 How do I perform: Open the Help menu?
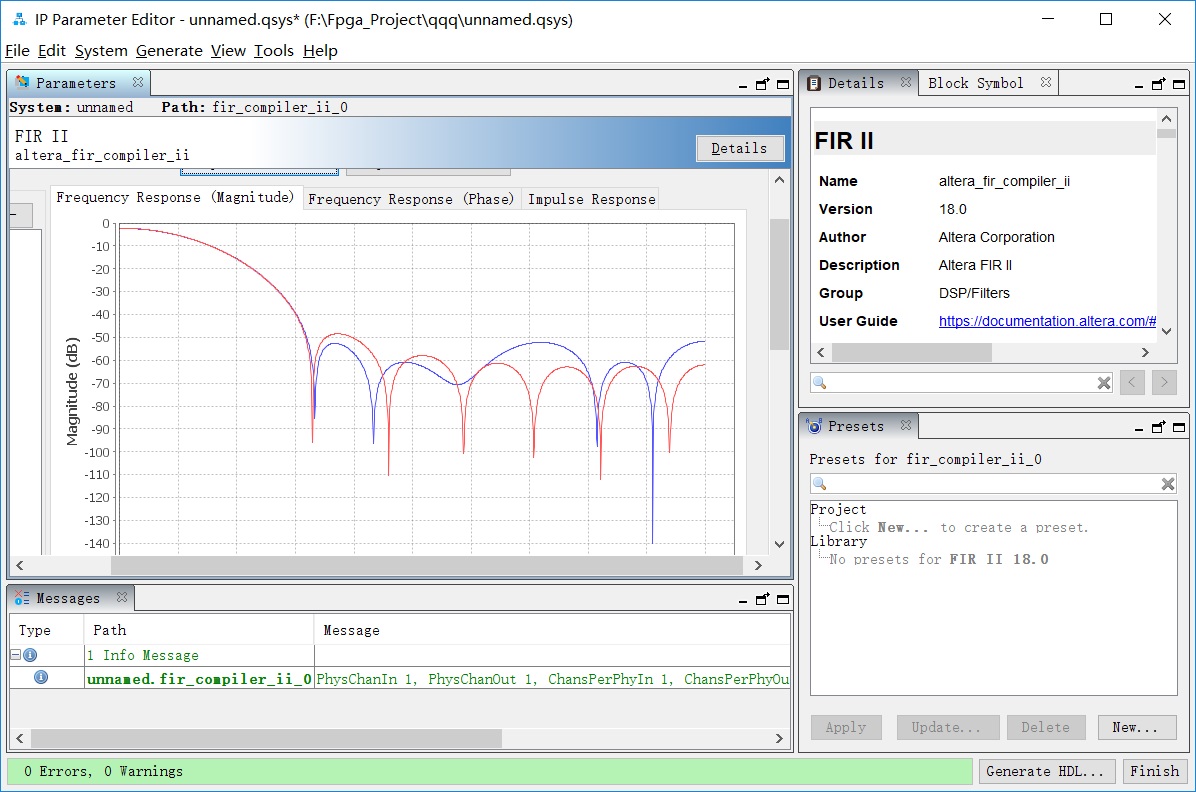coord(320,50)
